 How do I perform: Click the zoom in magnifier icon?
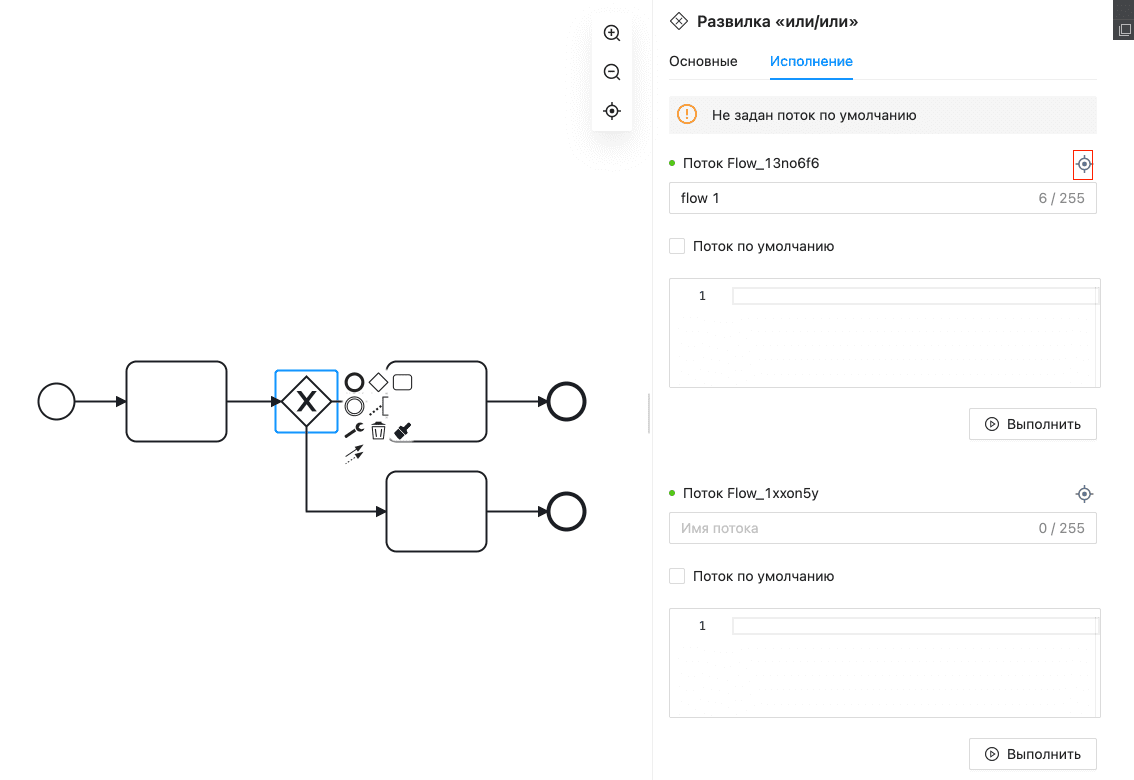612,33
